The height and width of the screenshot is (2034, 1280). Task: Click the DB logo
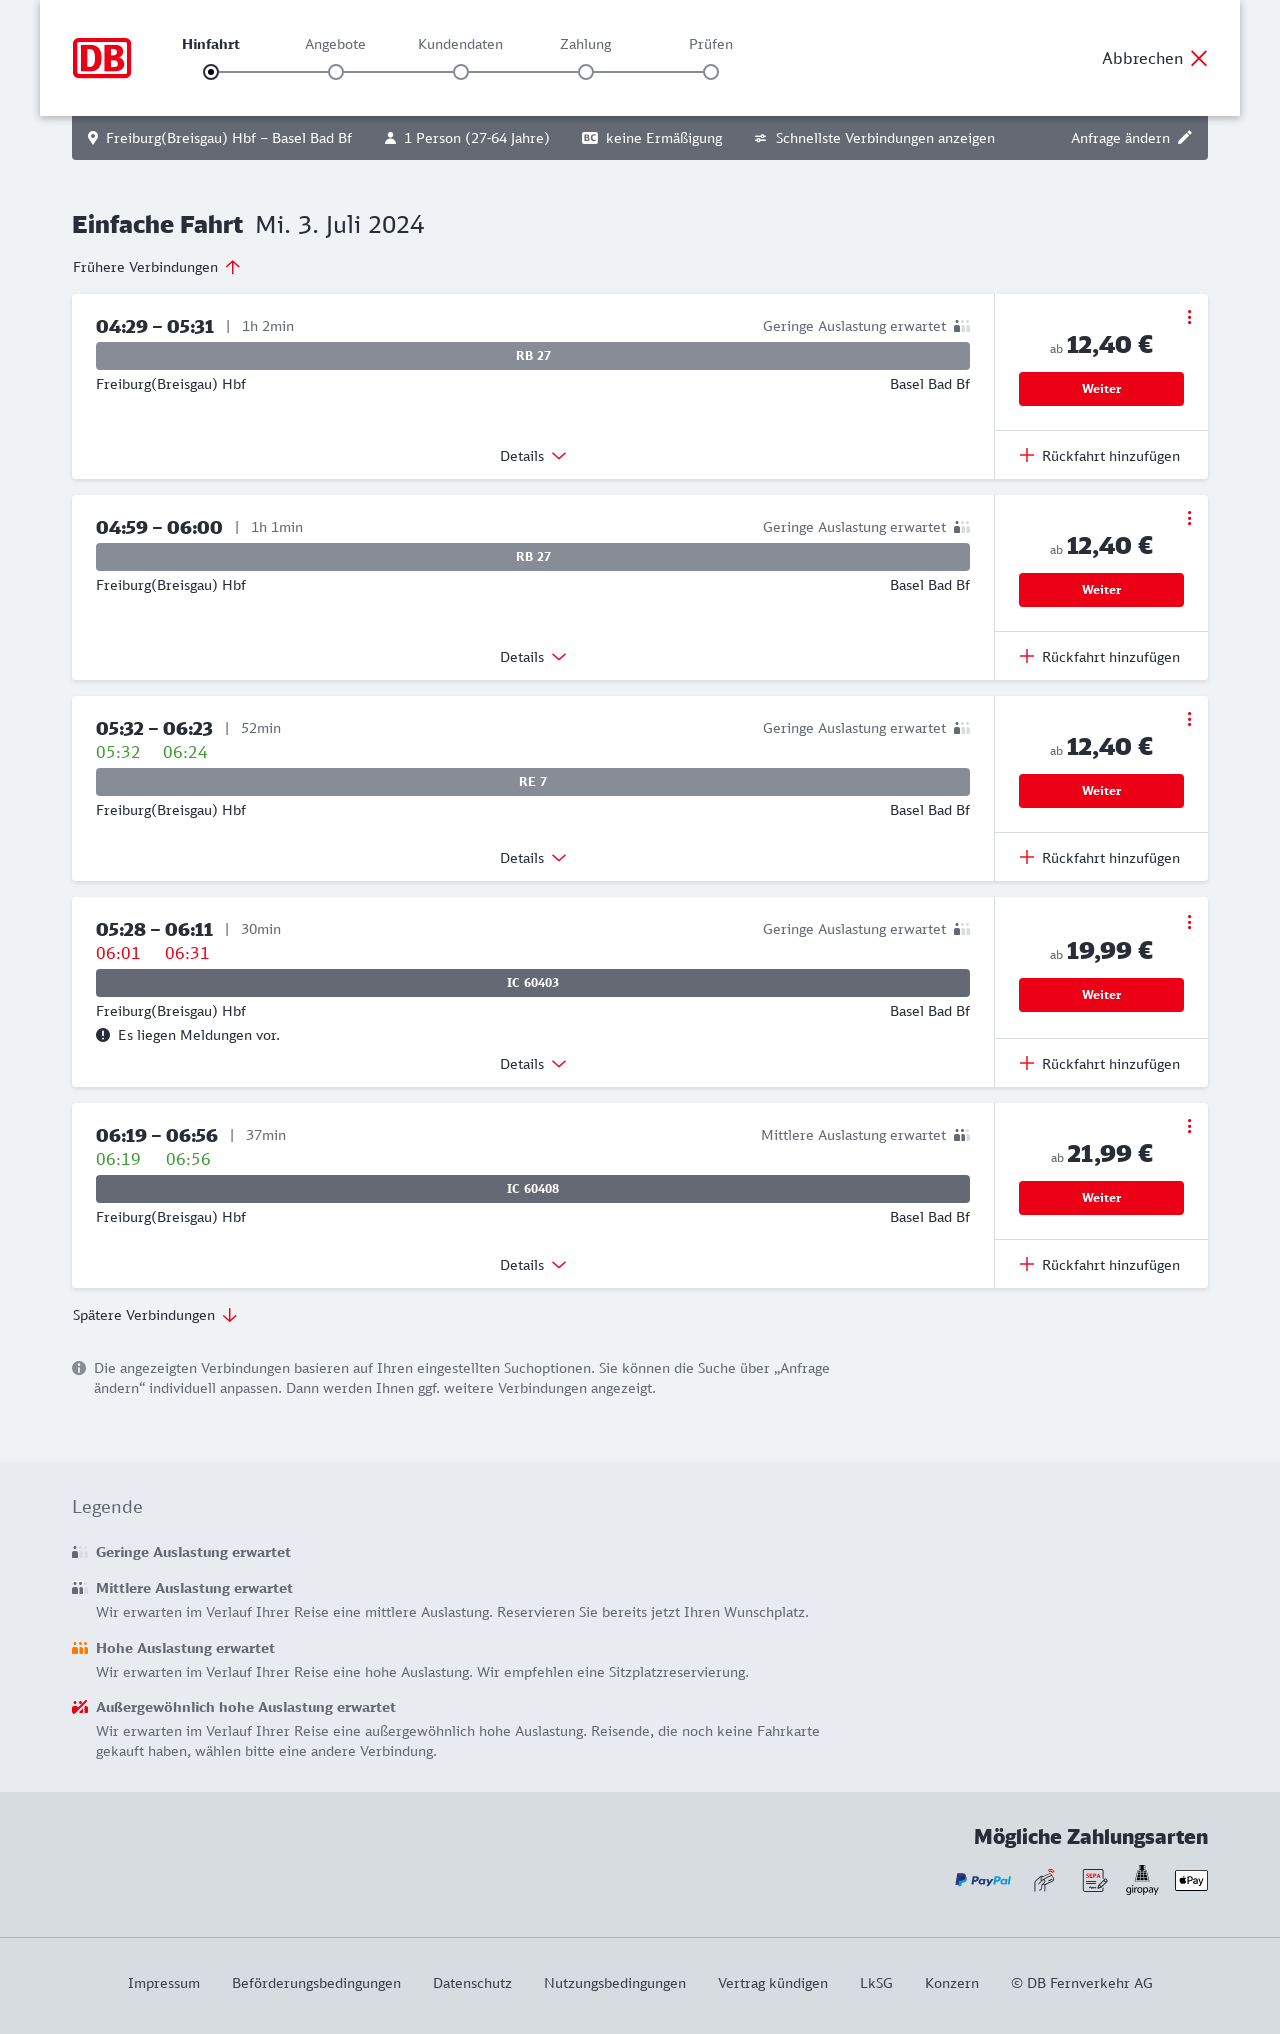102,58
